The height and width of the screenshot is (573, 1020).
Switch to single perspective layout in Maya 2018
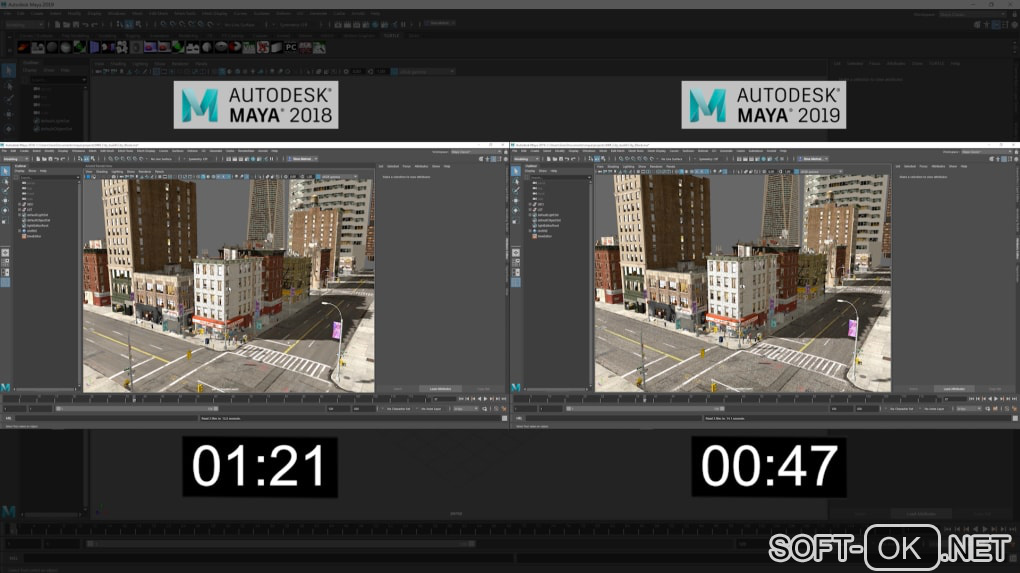point(5,253)
